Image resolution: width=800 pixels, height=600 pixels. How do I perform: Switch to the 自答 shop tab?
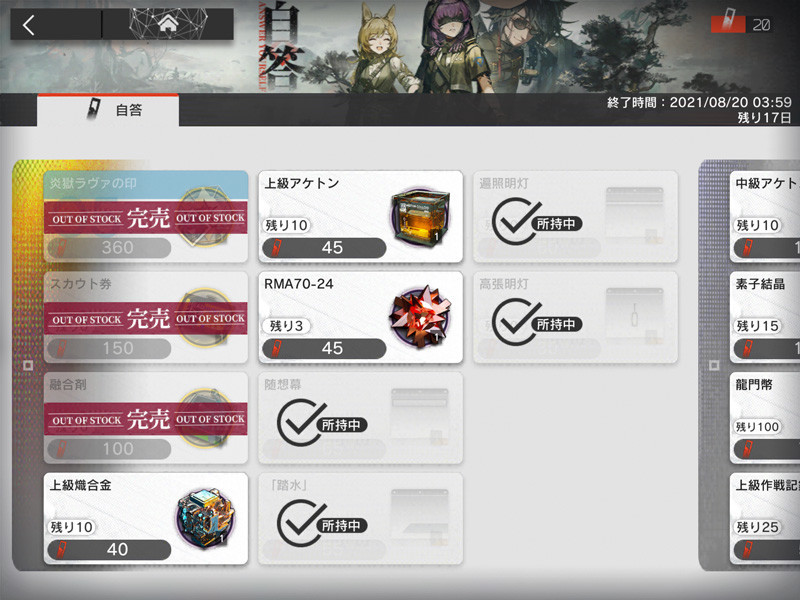point(108,110)
